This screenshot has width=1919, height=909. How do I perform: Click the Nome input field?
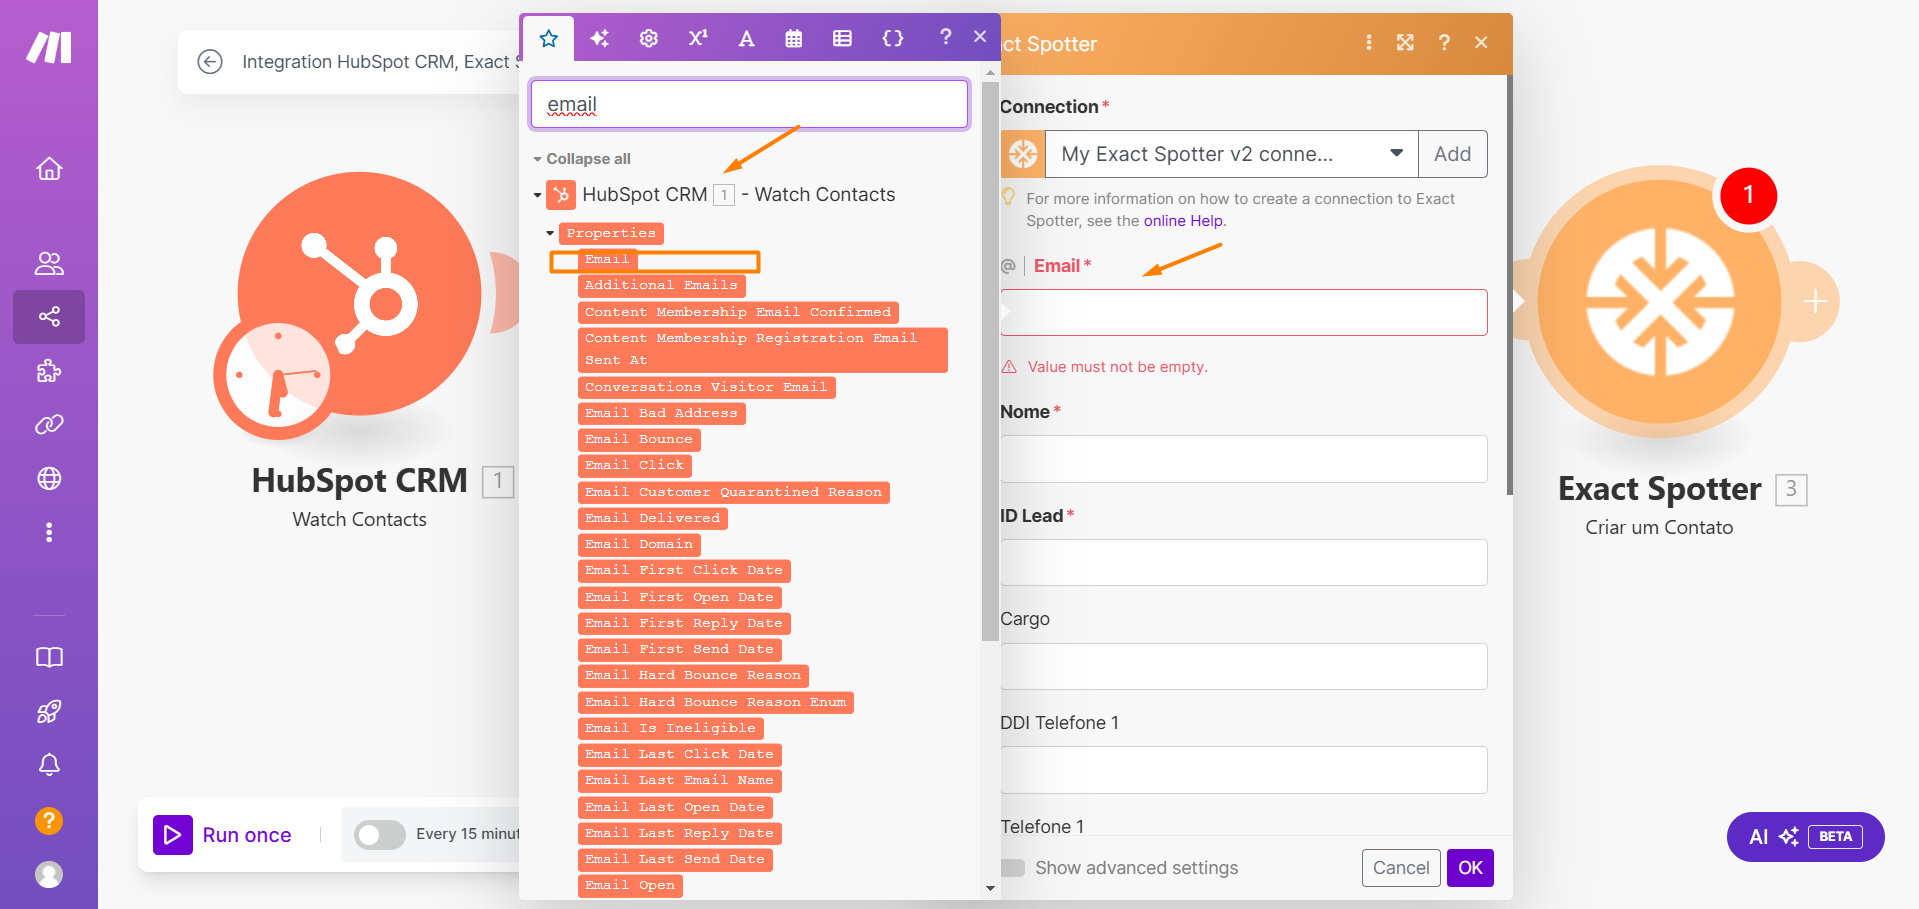click(1243, 459)
